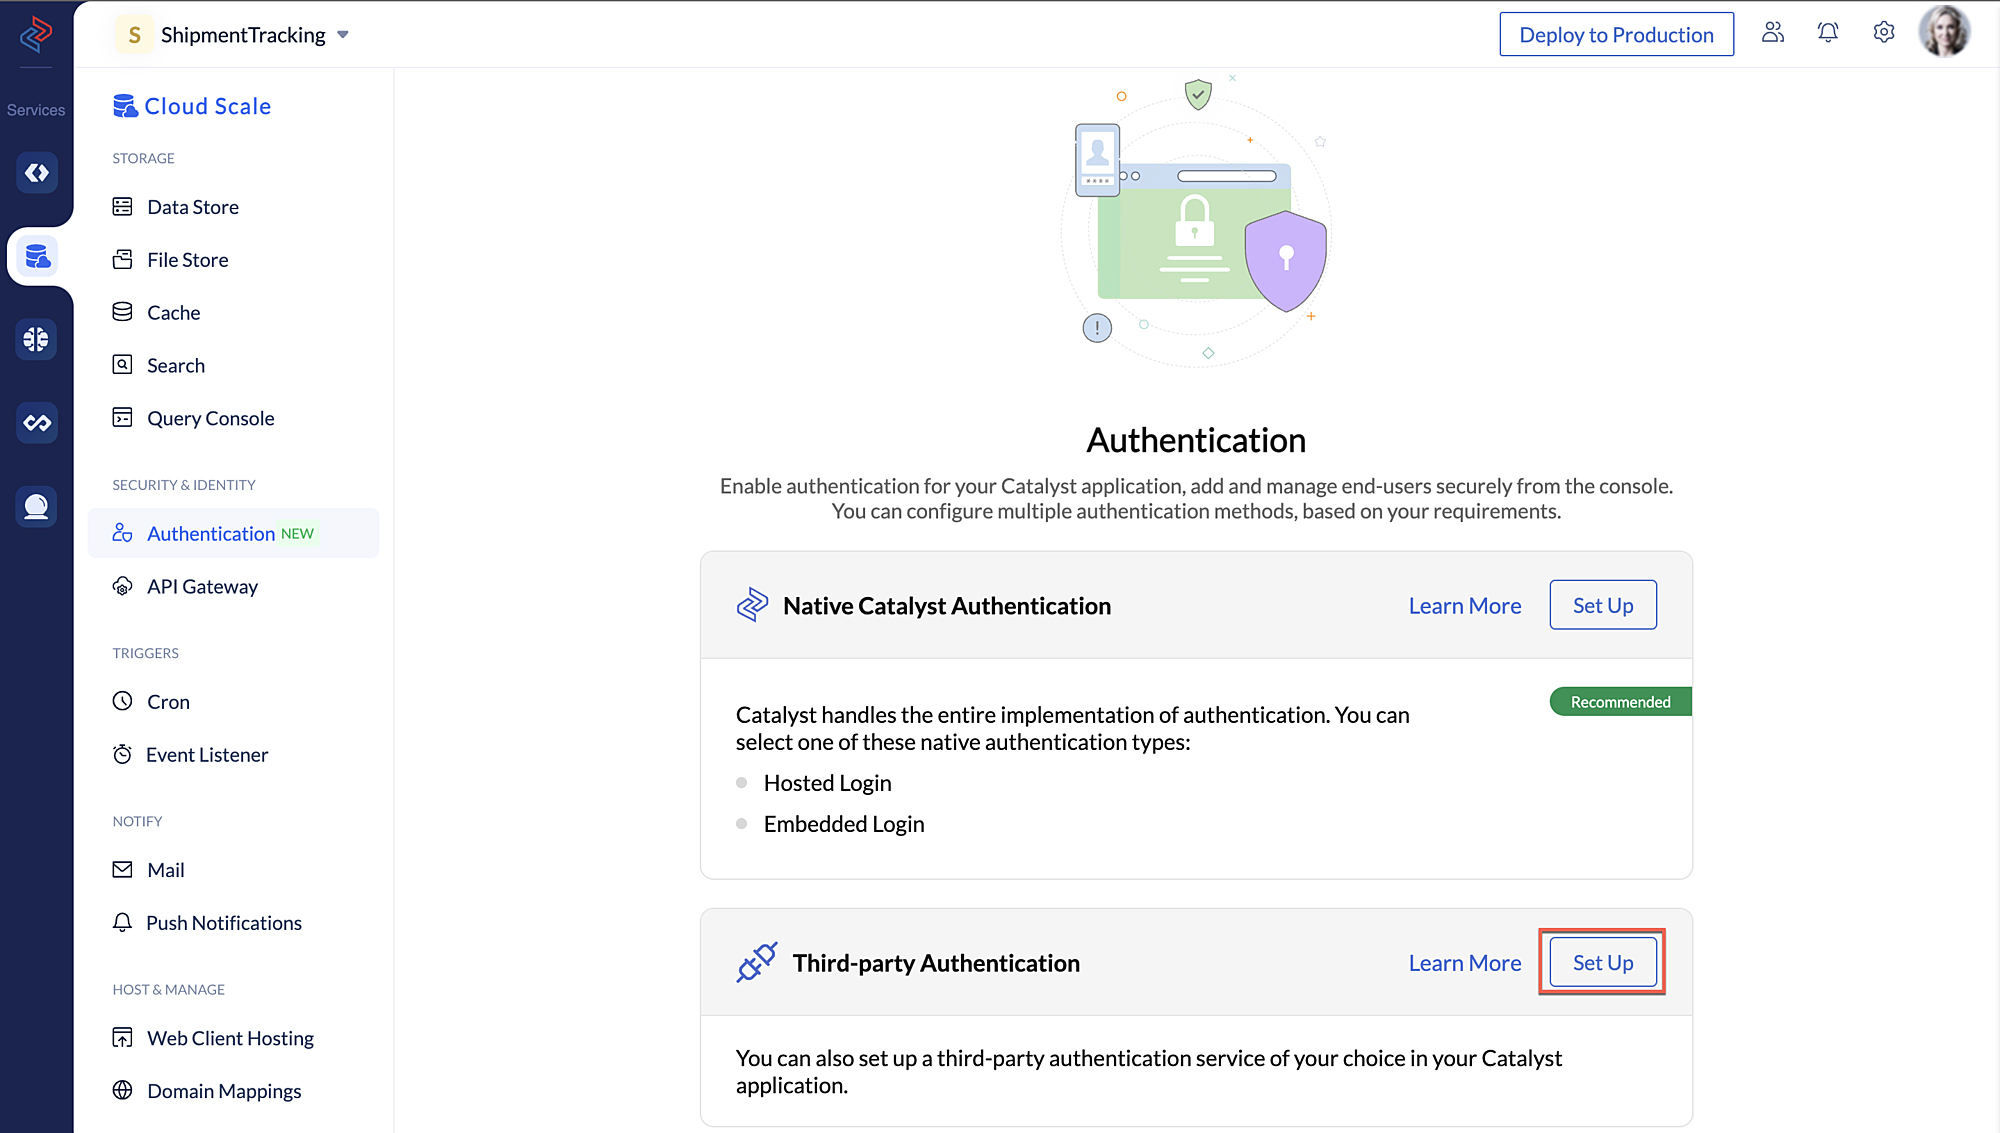The image size is (2000, 1133).
Task: Open the user management icon in top bar
Action: click(x=1773, y=32)
